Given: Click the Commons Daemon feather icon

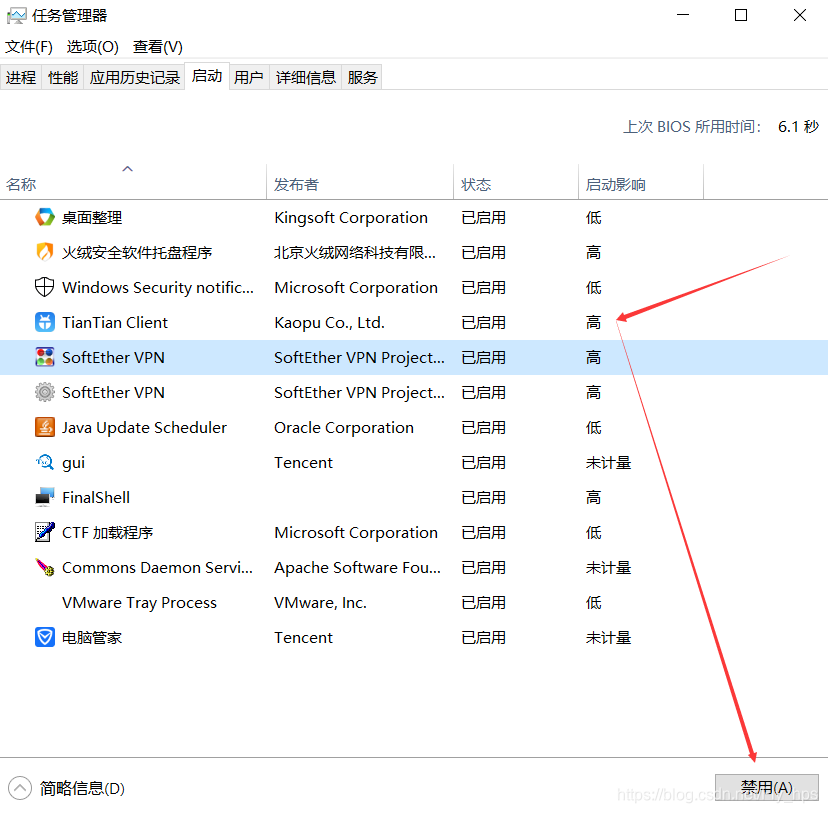Looking at the screenshot, I should [x=44, y=567].
